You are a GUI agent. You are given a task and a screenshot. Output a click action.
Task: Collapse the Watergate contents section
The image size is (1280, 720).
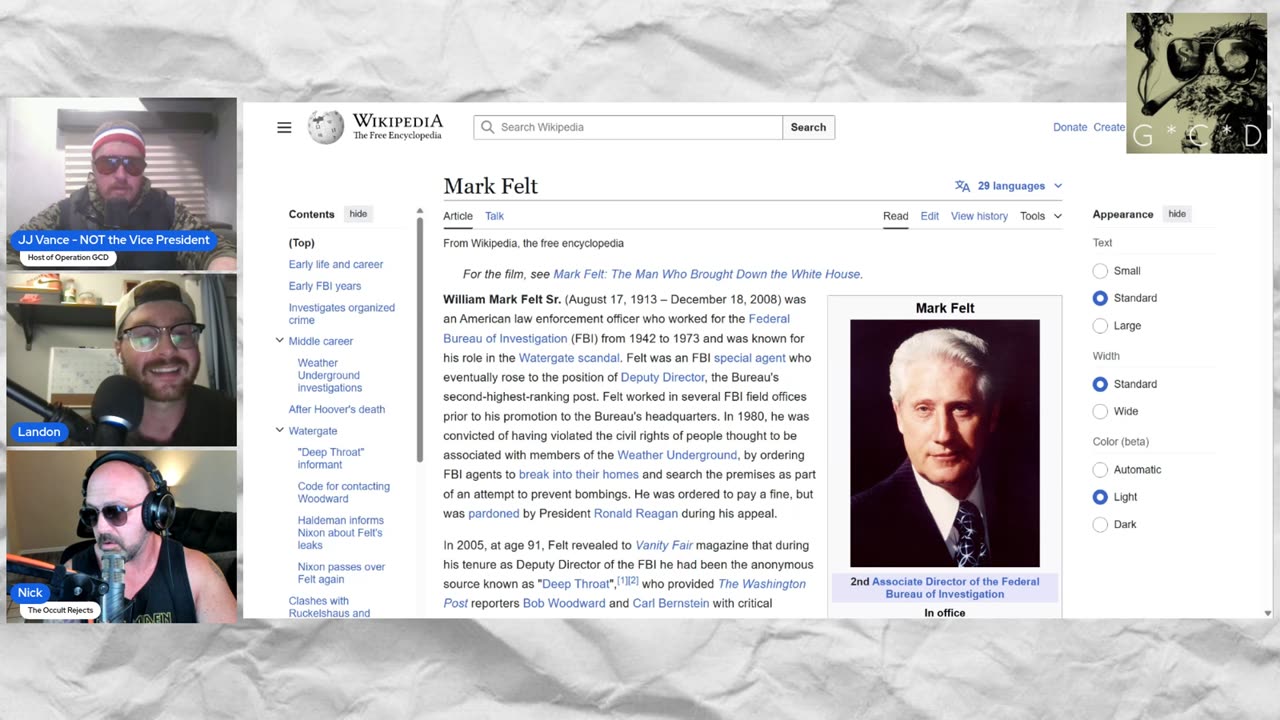pos(279,431)
